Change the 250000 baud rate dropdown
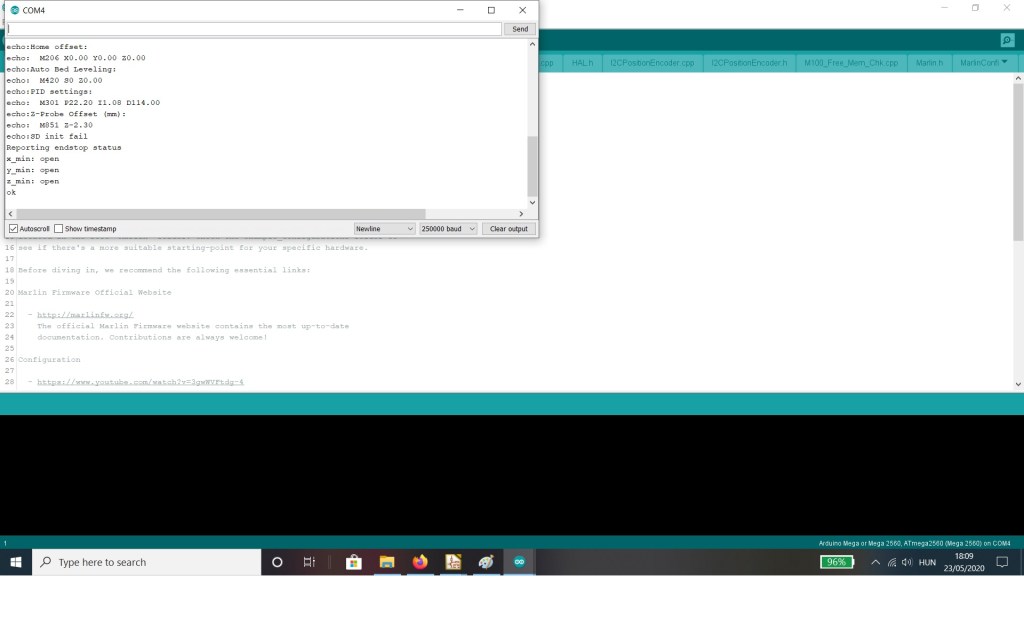The height and width of the screenshot is (617, 1024). [447, 229]
